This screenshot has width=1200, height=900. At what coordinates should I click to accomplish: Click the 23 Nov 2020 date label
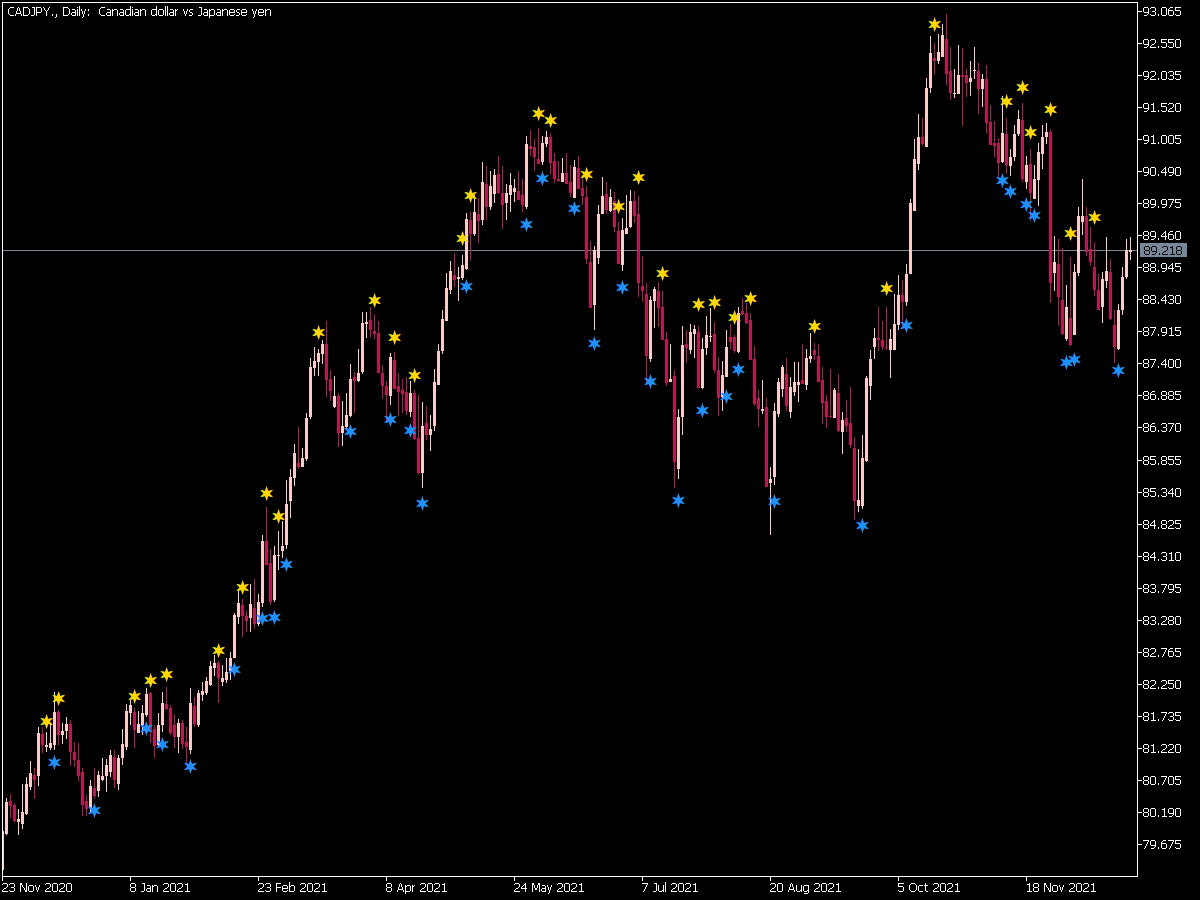[37, 887]
